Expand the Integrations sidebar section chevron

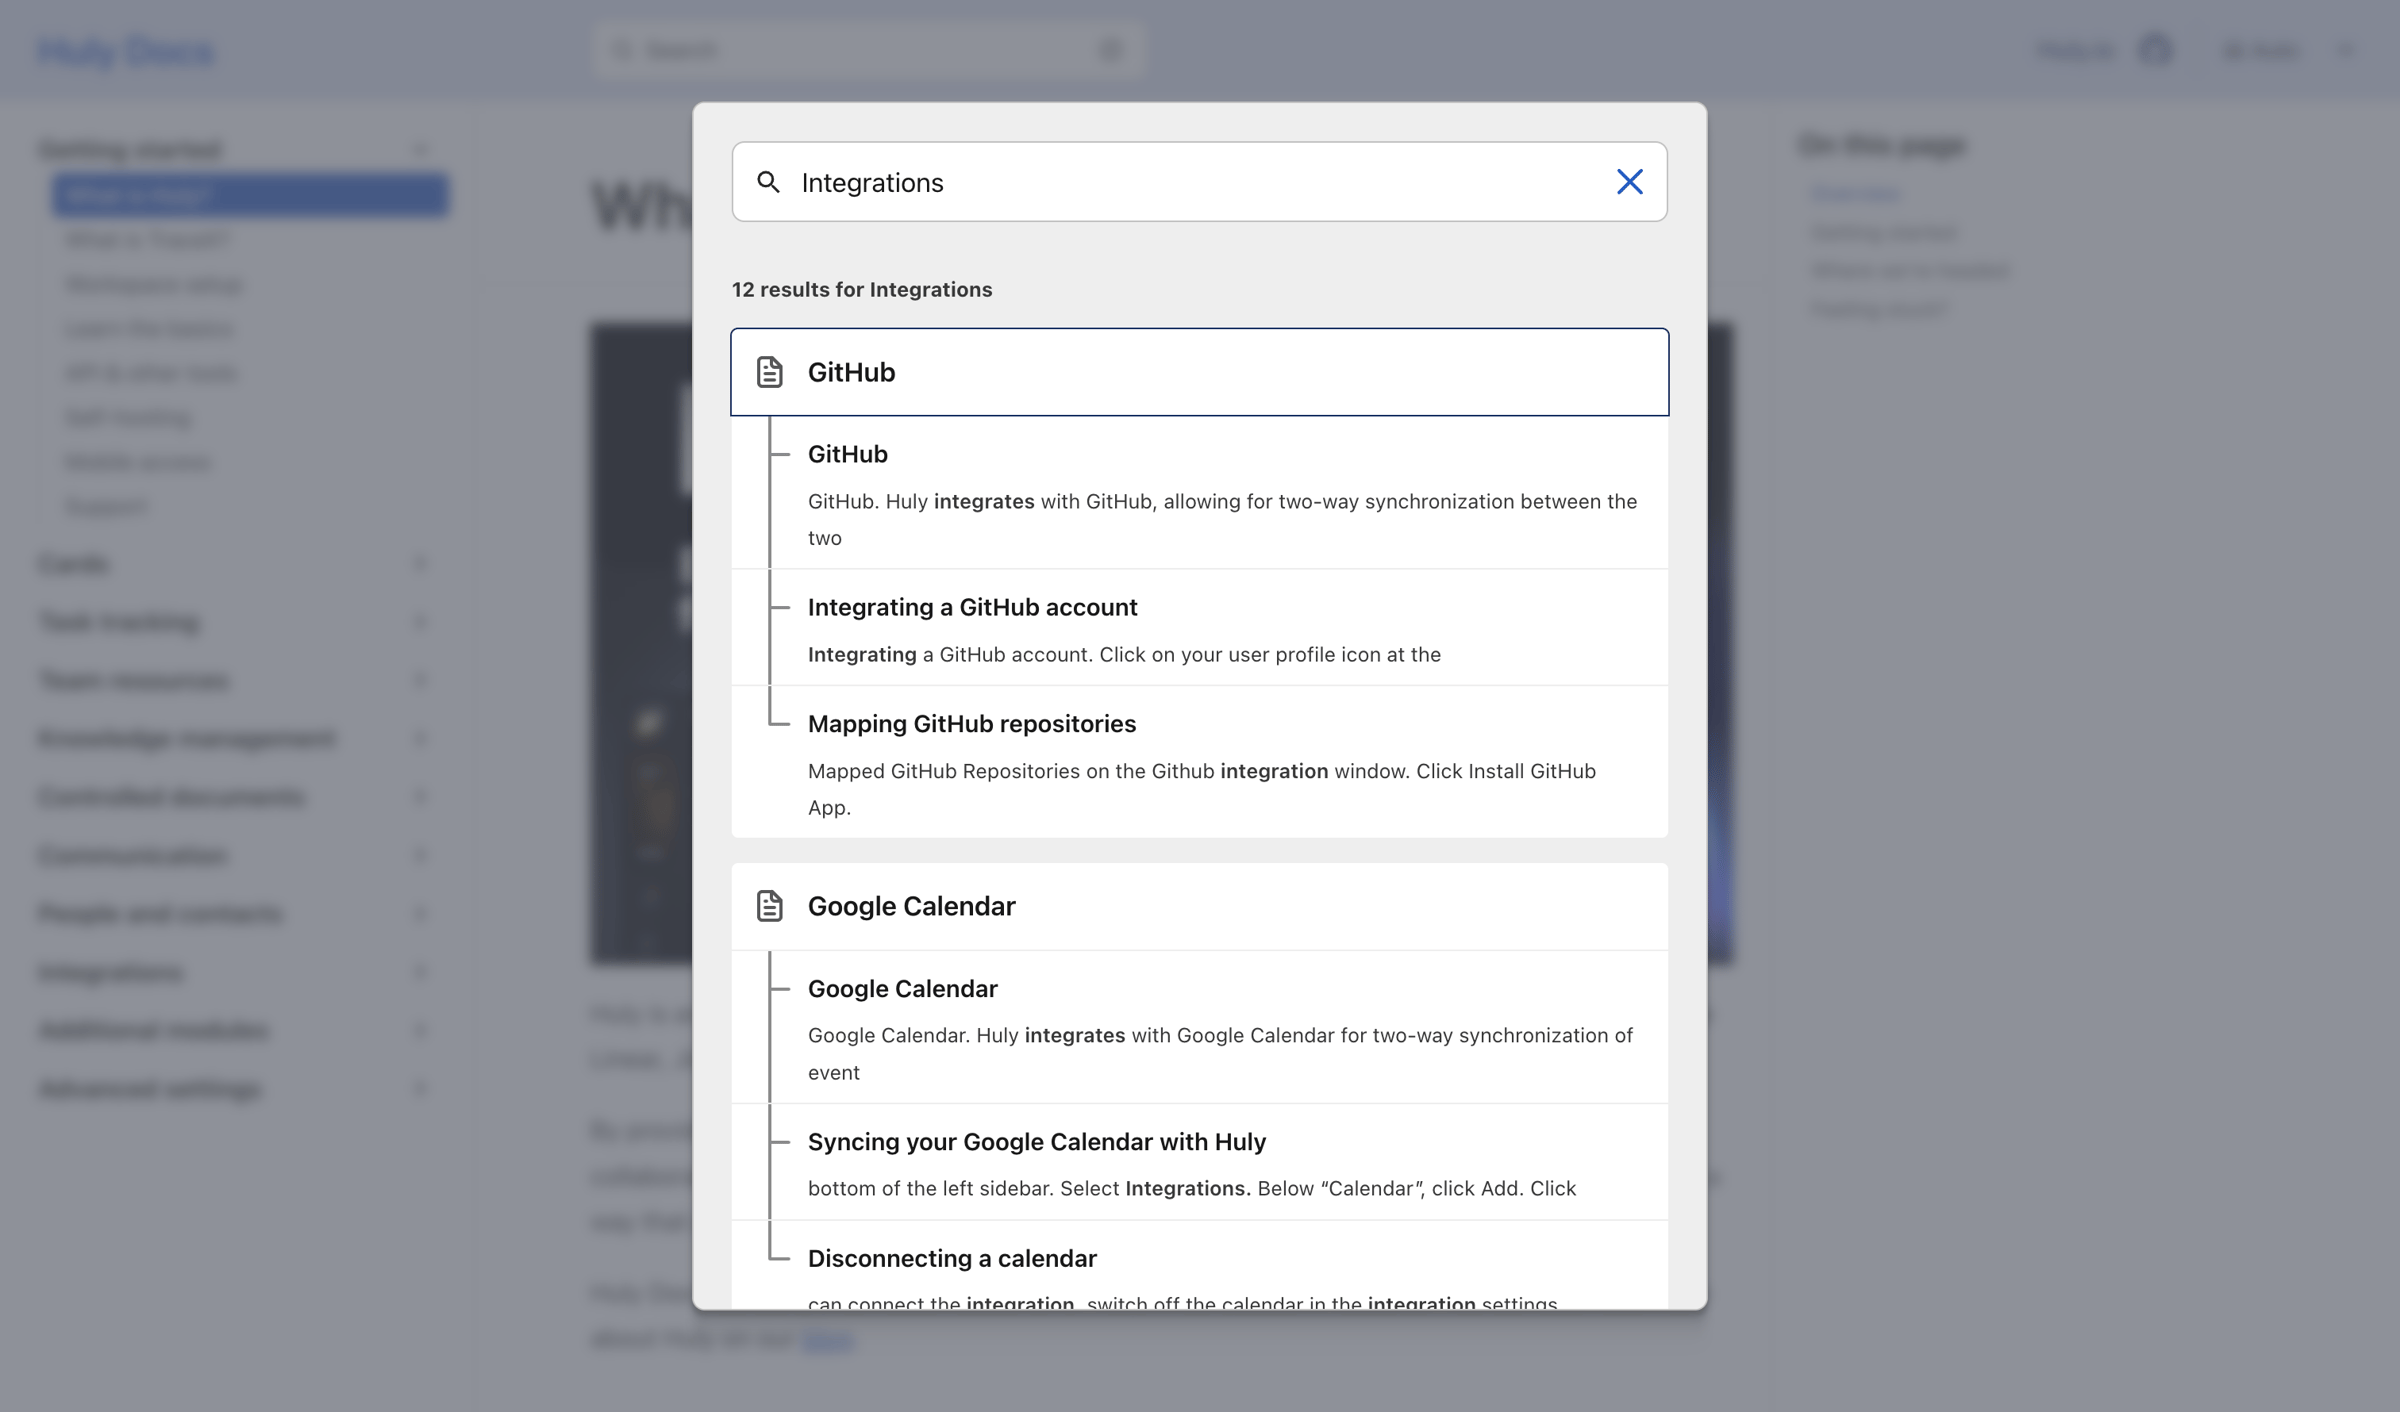point(420,972)
